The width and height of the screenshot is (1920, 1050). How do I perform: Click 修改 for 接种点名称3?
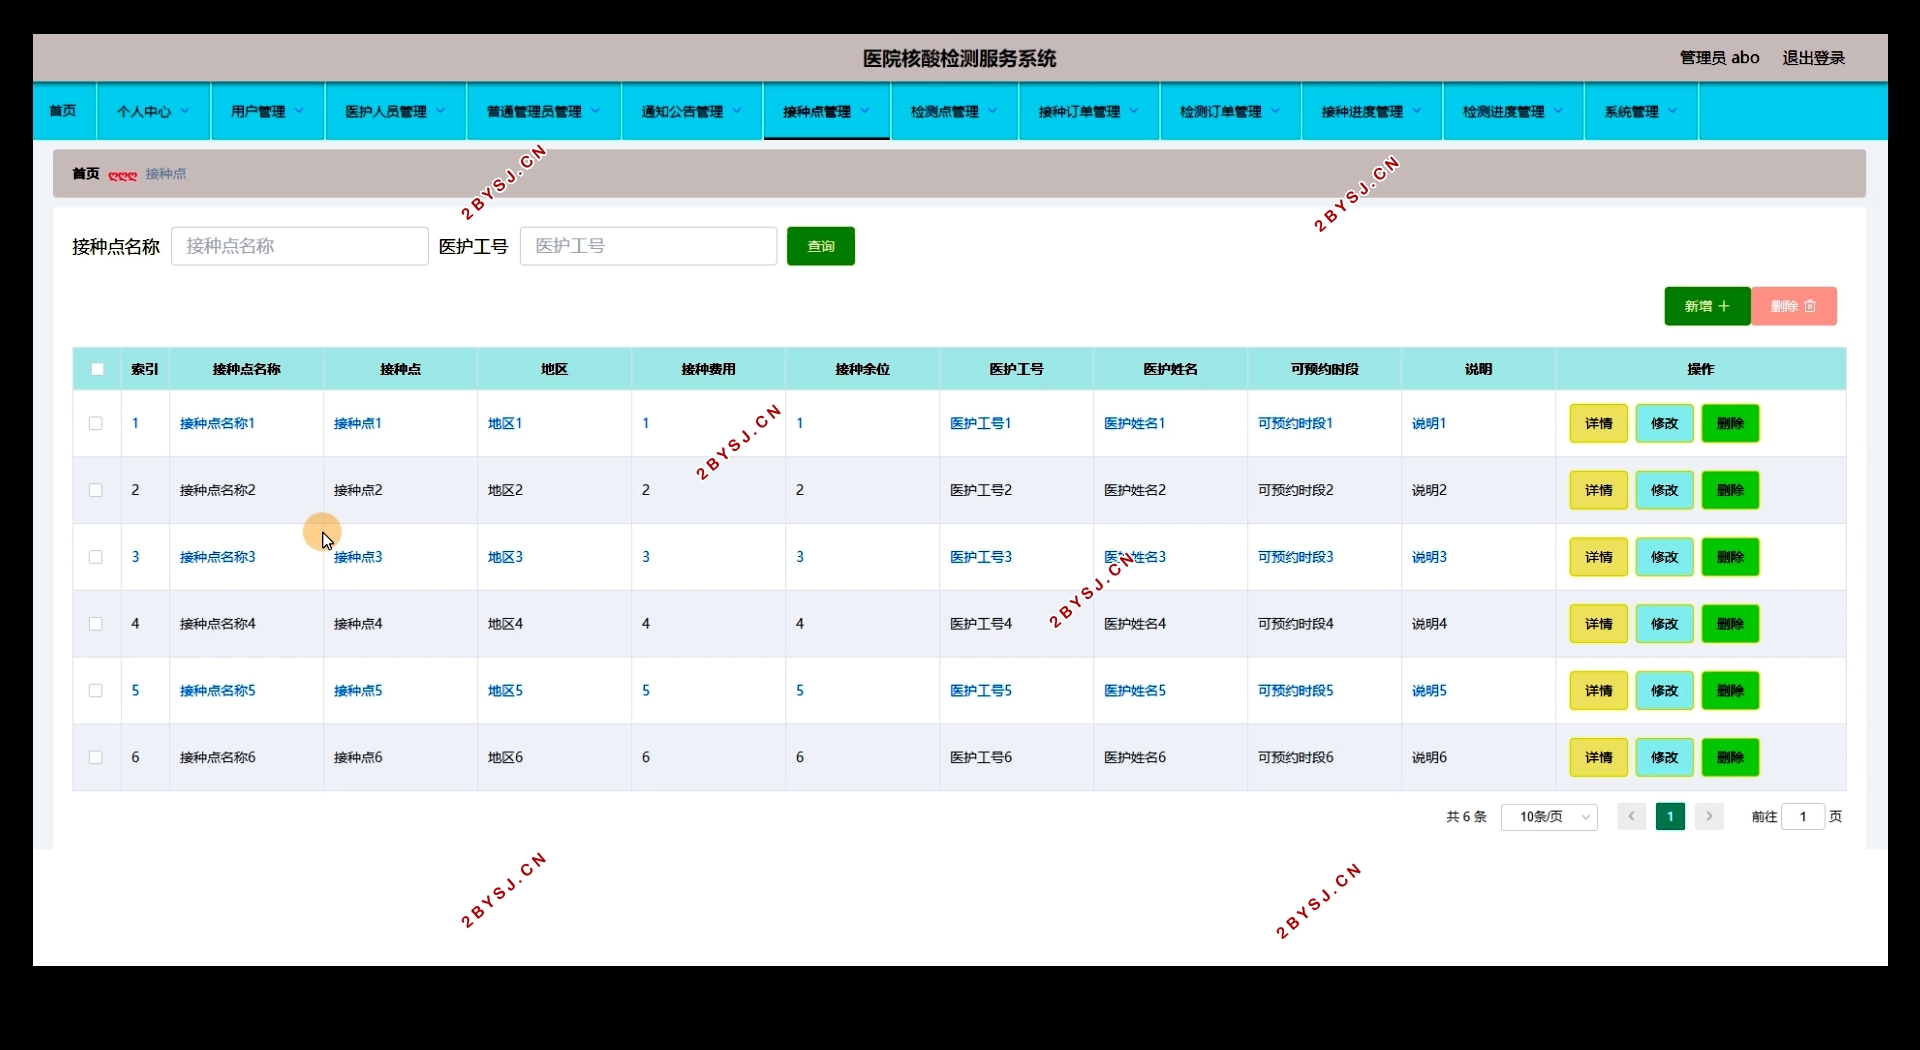tap(1664, 557)
